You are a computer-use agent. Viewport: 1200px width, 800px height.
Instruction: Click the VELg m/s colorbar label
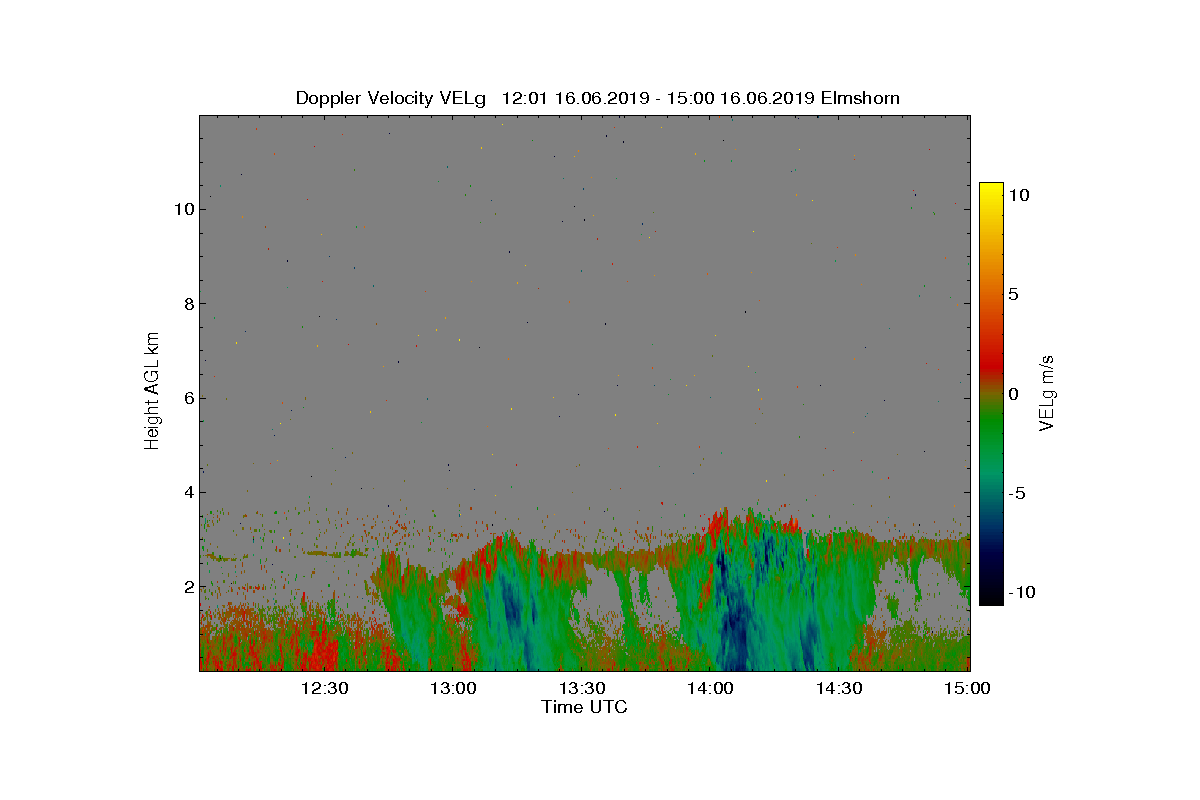[1047, 392]
